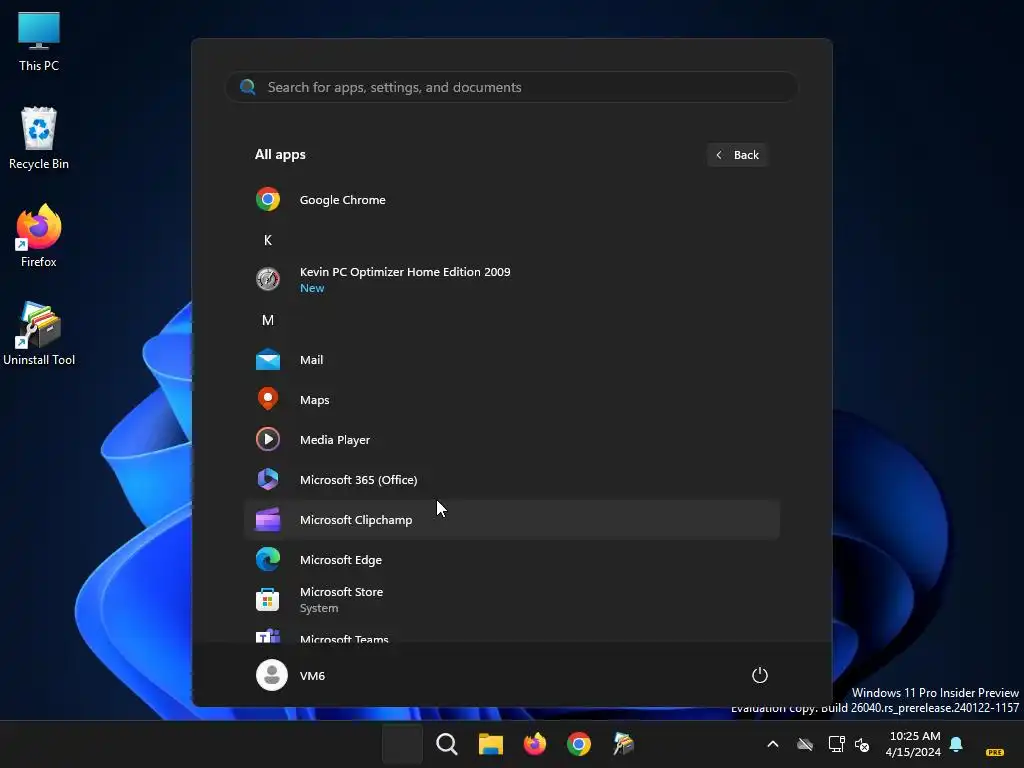The width and height of the screenshot is (1024, 768).
Task: Open the network status tray icon
Action: [x=836, y=744]
